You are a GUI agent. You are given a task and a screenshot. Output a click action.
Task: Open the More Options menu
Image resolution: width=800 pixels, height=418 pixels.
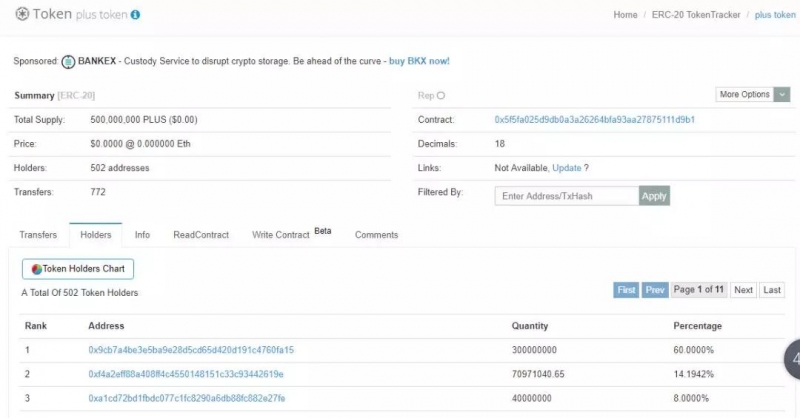(744, 95)
